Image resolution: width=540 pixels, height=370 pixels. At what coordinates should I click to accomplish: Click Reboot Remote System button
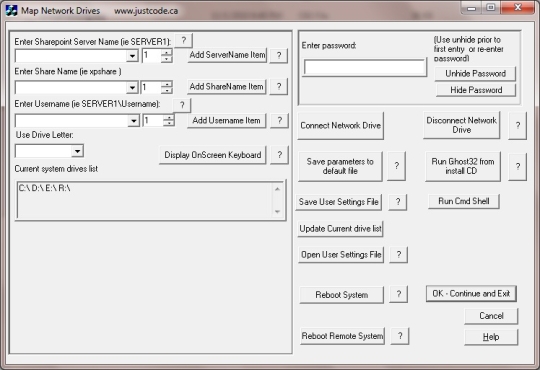click(x=342, y=336)
